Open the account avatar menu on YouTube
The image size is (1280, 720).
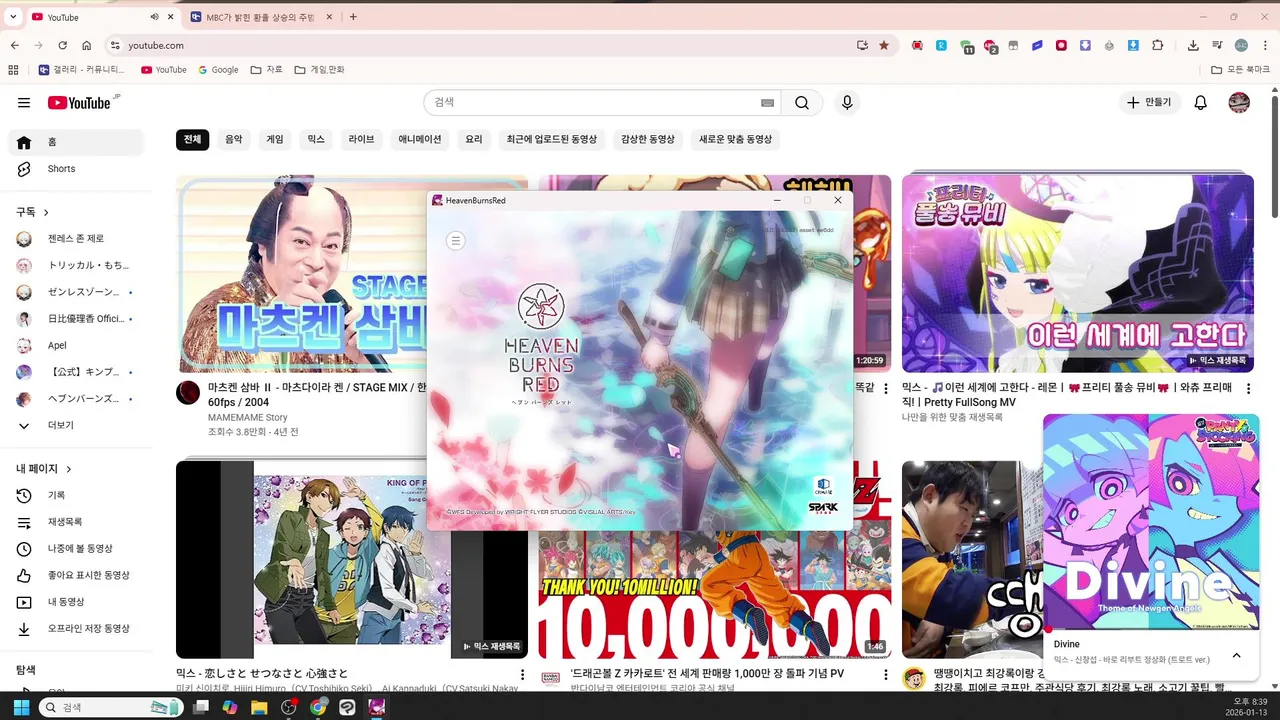1239,102
